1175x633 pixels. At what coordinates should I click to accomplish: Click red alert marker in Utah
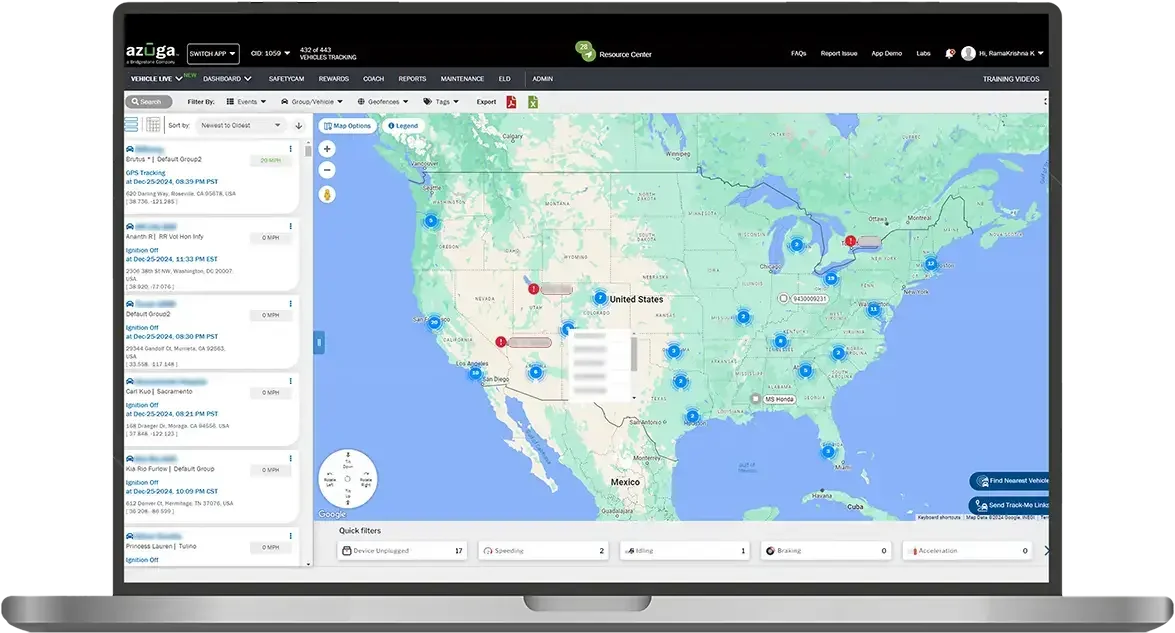pyautogui.click(x=534, y=288)
